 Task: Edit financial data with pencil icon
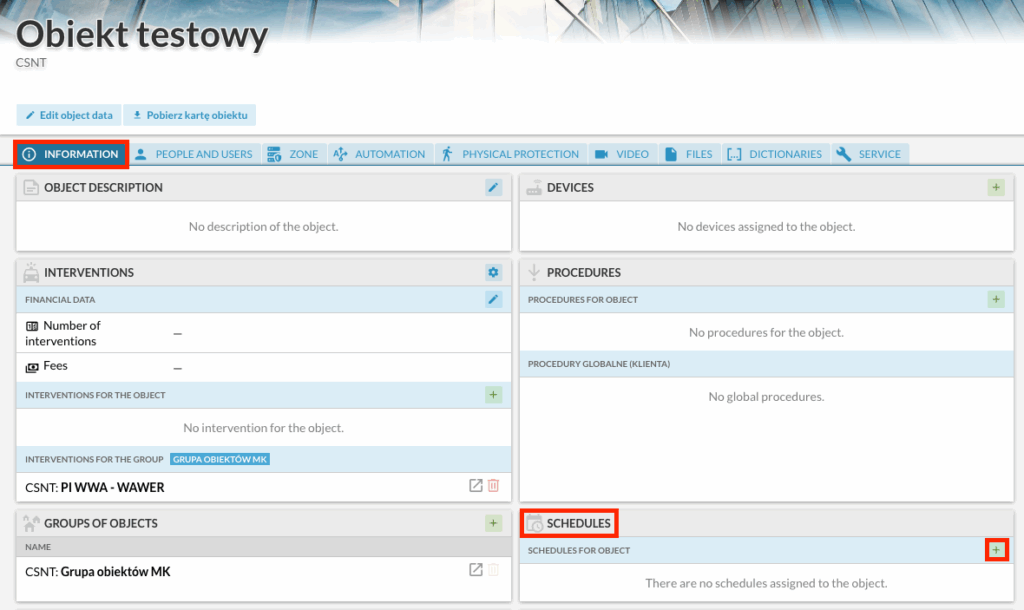click(x=493, y=299)
